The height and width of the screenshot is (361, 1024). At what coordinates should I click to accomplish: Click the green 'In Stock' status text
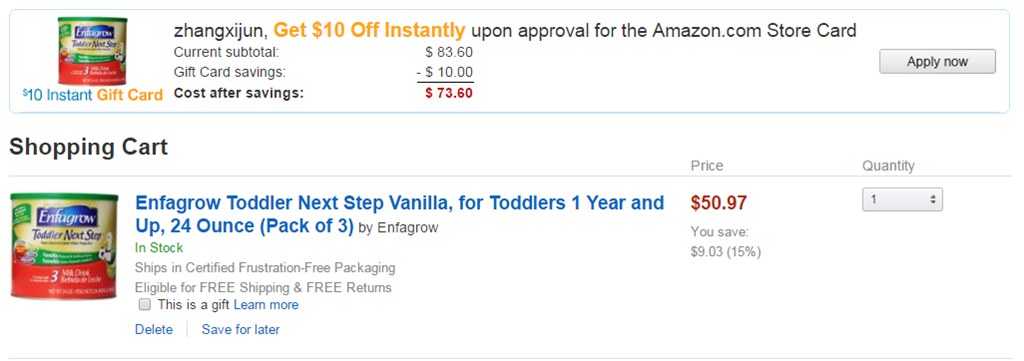[159, 248]
